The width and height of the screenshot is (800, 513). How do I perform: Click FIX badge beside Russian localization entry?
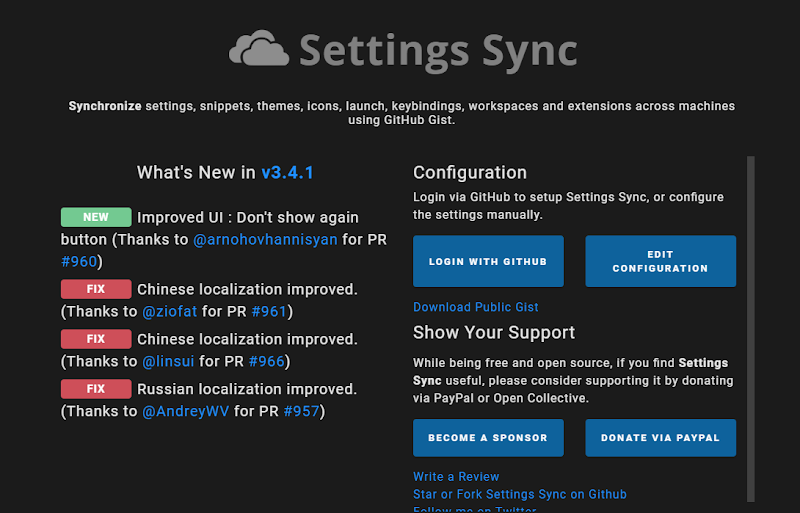(96, 389)
